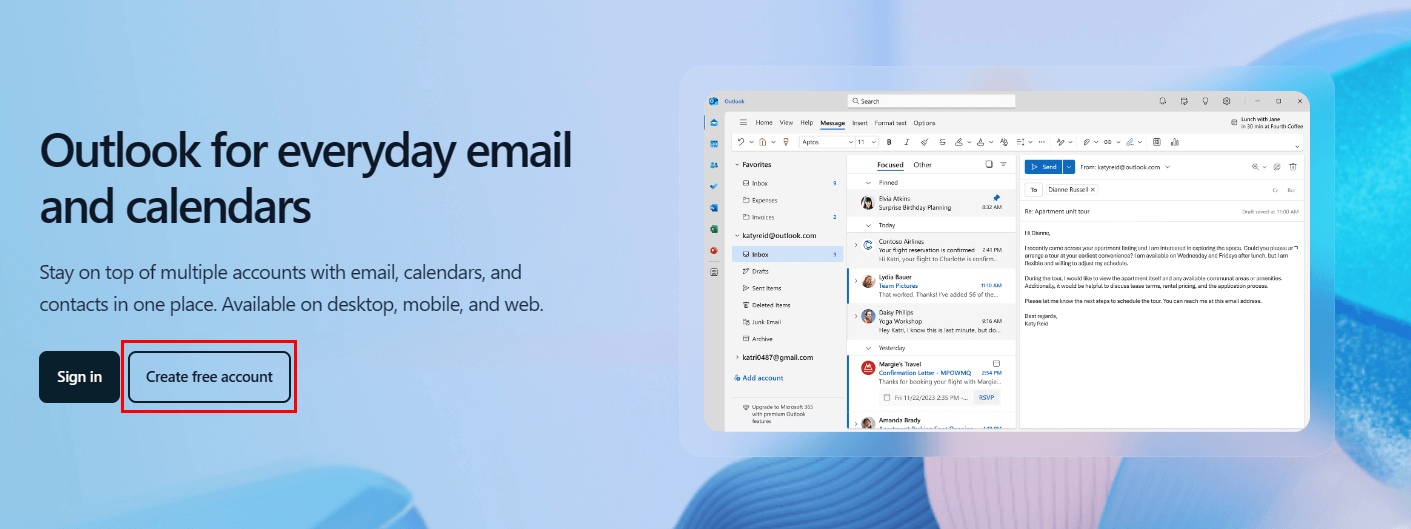
Task: Open the Format text ribbon tab
Action: pyautogui.click(x=890, y=123)
